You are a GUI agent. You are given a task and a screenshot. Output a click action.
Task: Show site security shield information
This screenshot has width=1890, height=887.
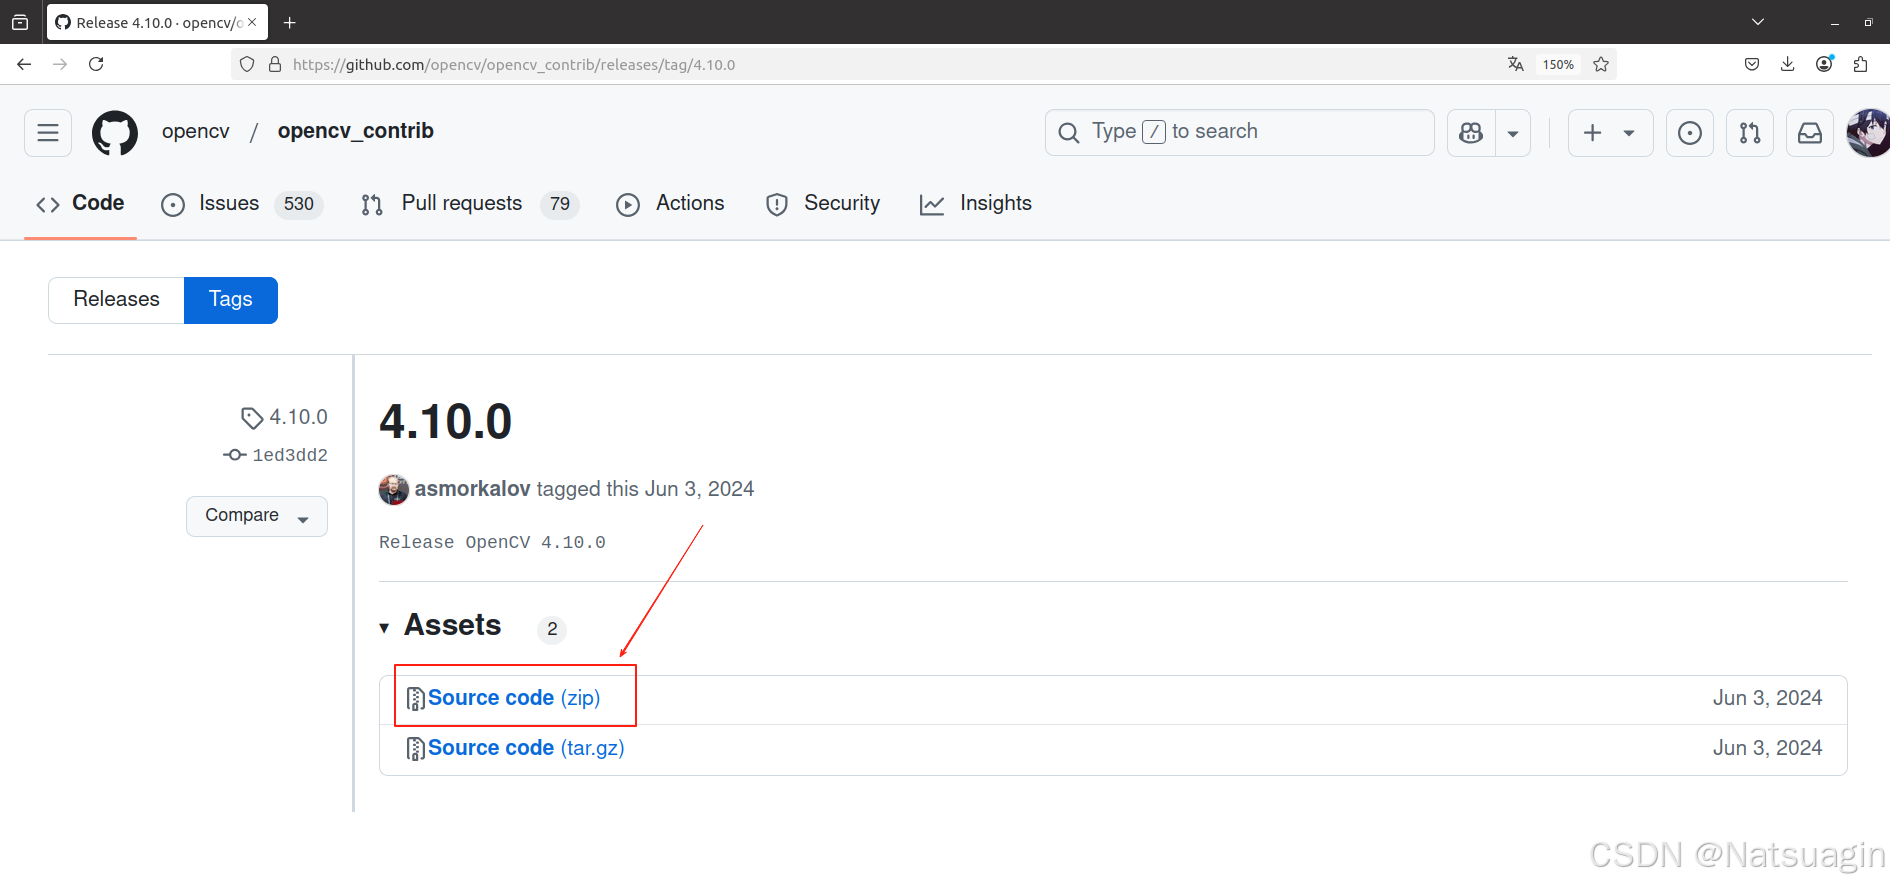(247, 64)
